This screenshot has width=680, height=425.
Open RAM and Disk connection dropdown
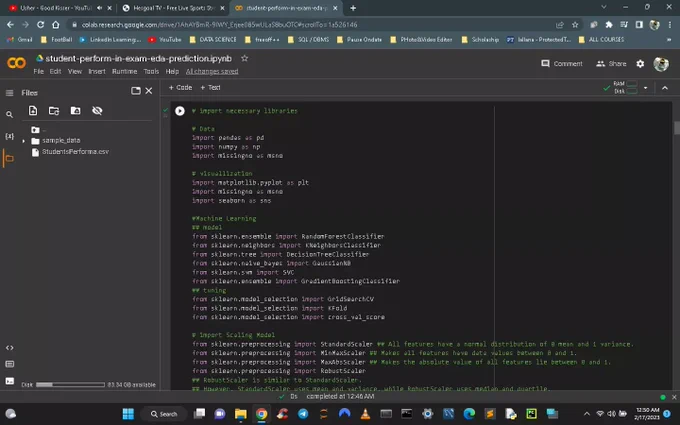645,88
